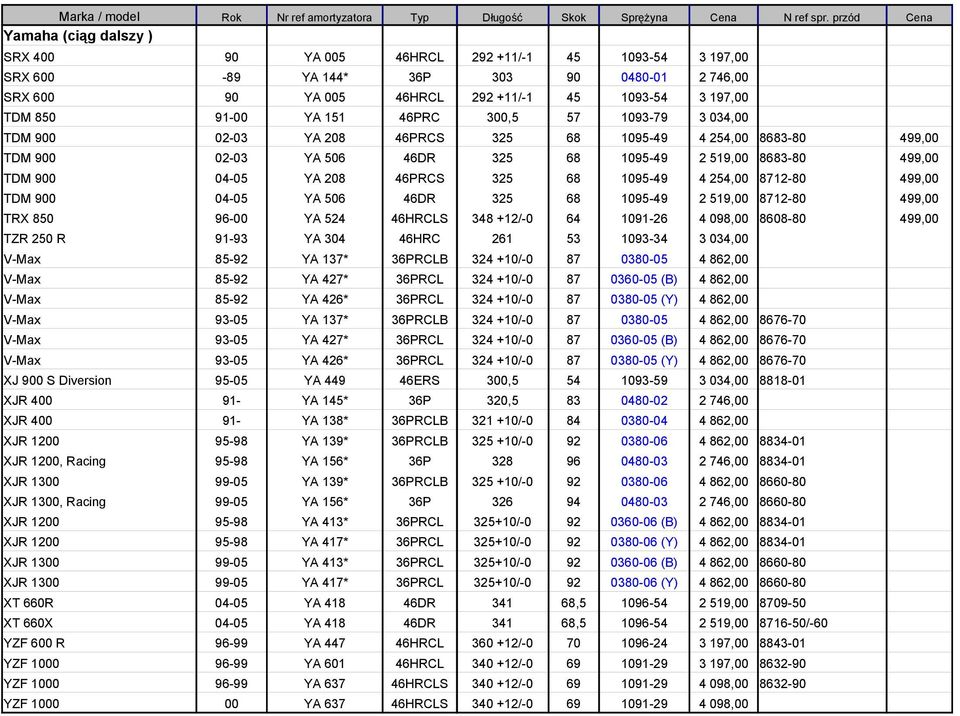The width and height of the screenshot is (960, 716).
Task: Click shock reference 'YA 144*'
Action: [x=324, y=77]
